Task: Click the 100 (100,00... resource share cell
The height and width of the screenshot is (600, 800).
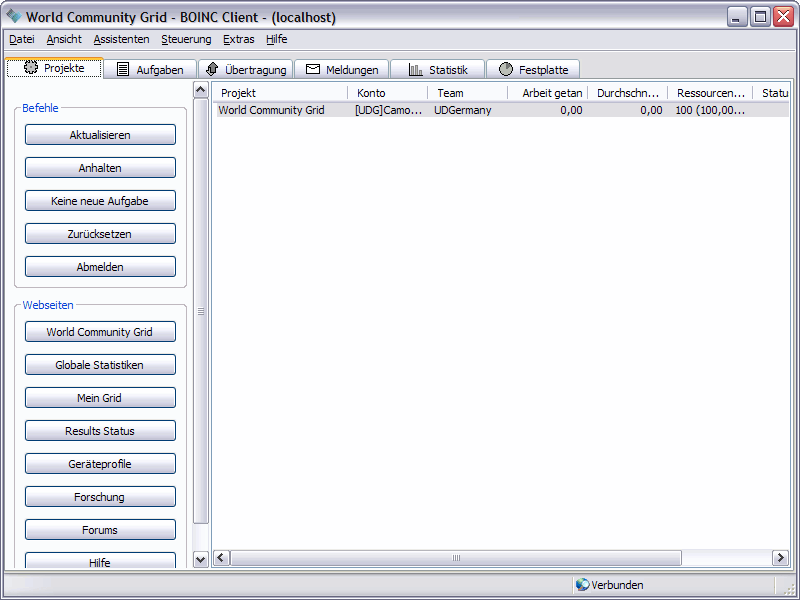Action: point(710,110)
